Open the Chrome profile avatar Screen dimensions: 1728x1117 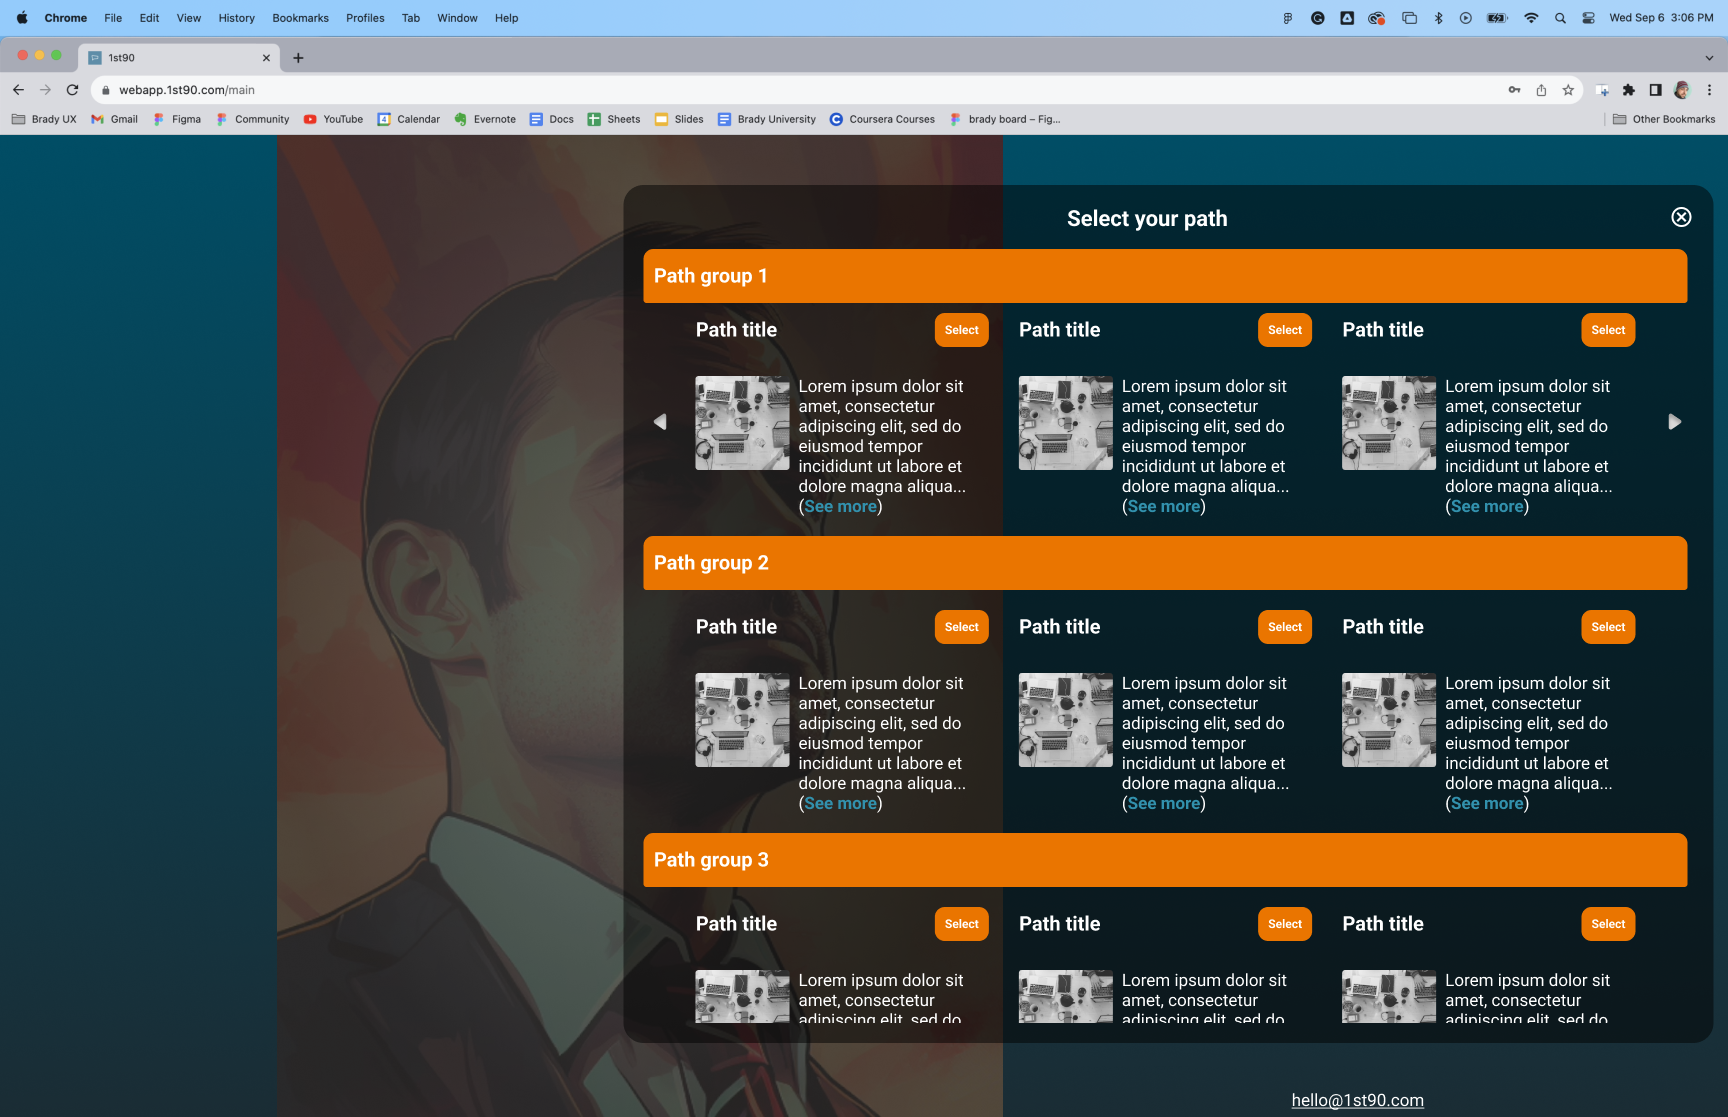(x=1682, y=90)
